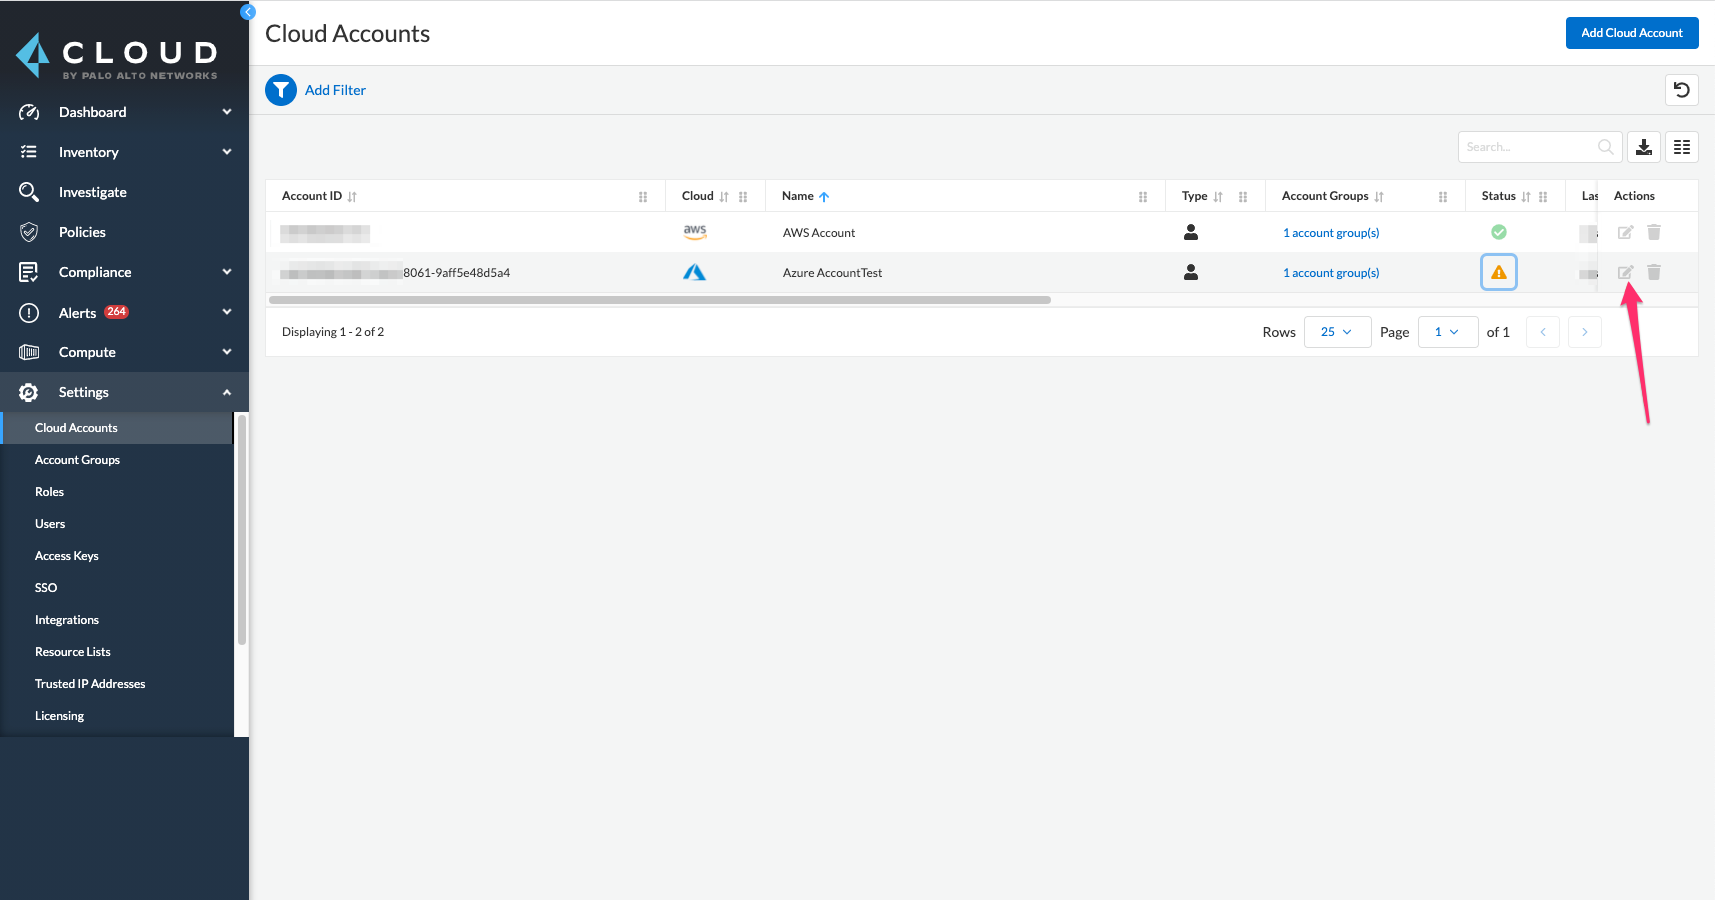Image resolution: width=1715 pixels, height=900 pixels.
Task: Click the Add Filter funnel icon
Action: click(281, 90)
